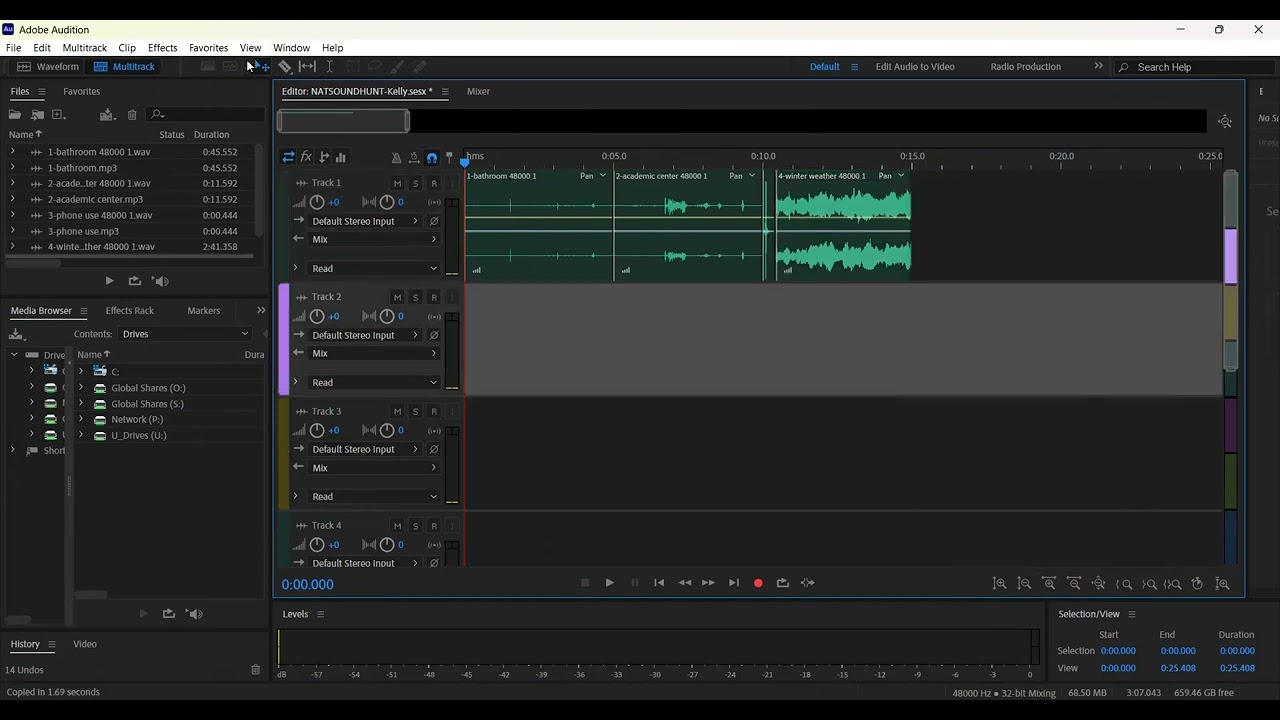Viewport: 1280px width, 720px height.
Task: Click the Pause button in transport
Action: point(634,583)
